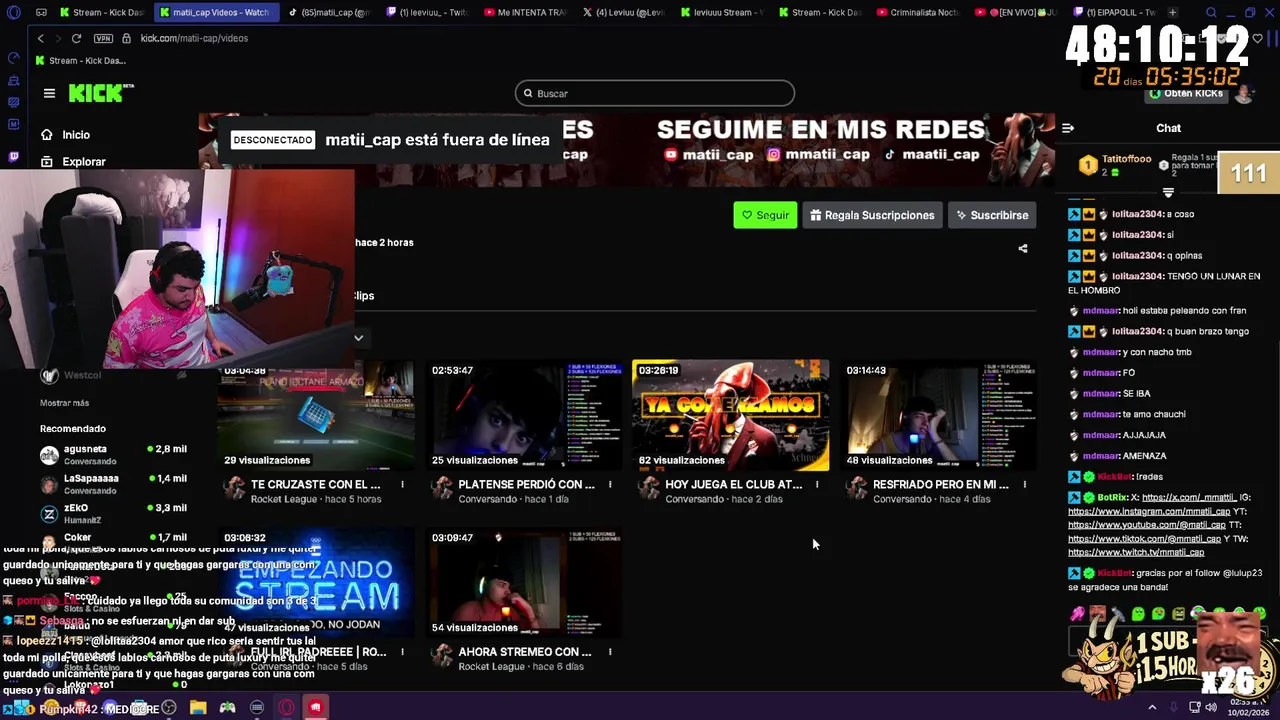This screenshot has height=720, width=1280.
Task: Go to Inicio in the sidebar
Action: [x=66, y=134]
